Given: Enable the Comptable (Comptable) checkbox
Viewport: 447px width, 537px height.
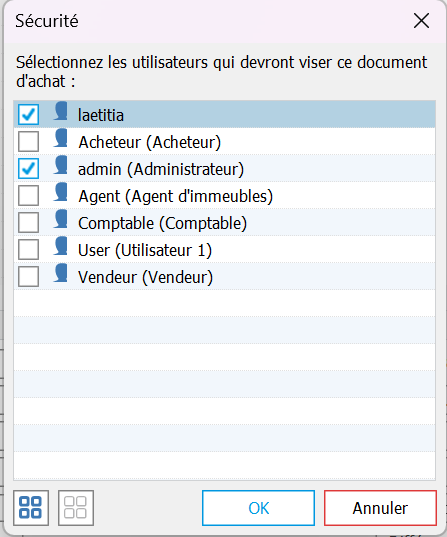Looking at the screenshot, I should click(x=28, y=223).
